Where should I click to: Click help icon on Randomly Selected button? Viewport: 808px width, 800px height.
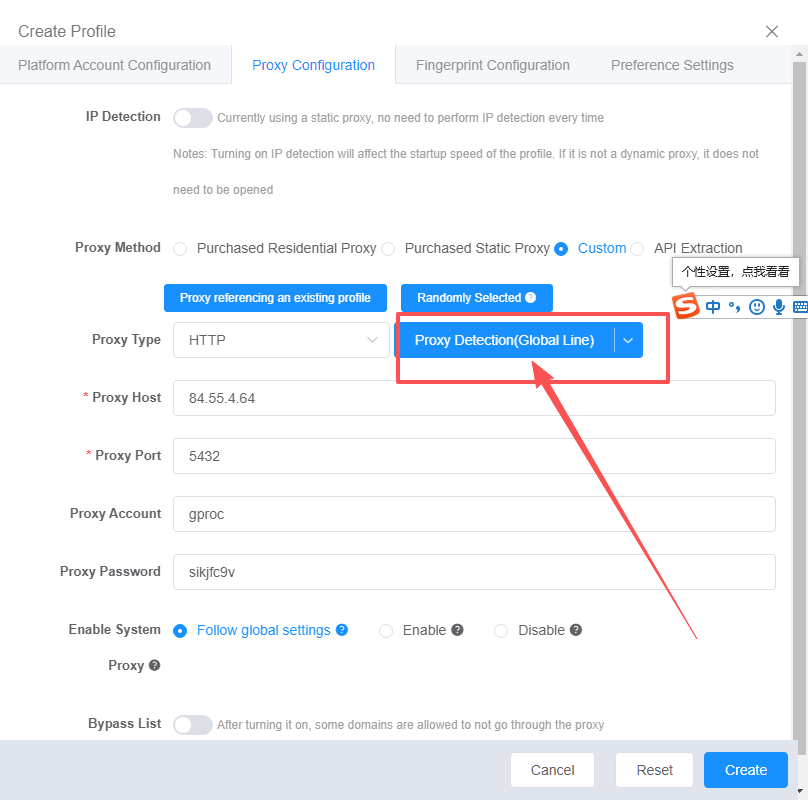tap(531, 298)
